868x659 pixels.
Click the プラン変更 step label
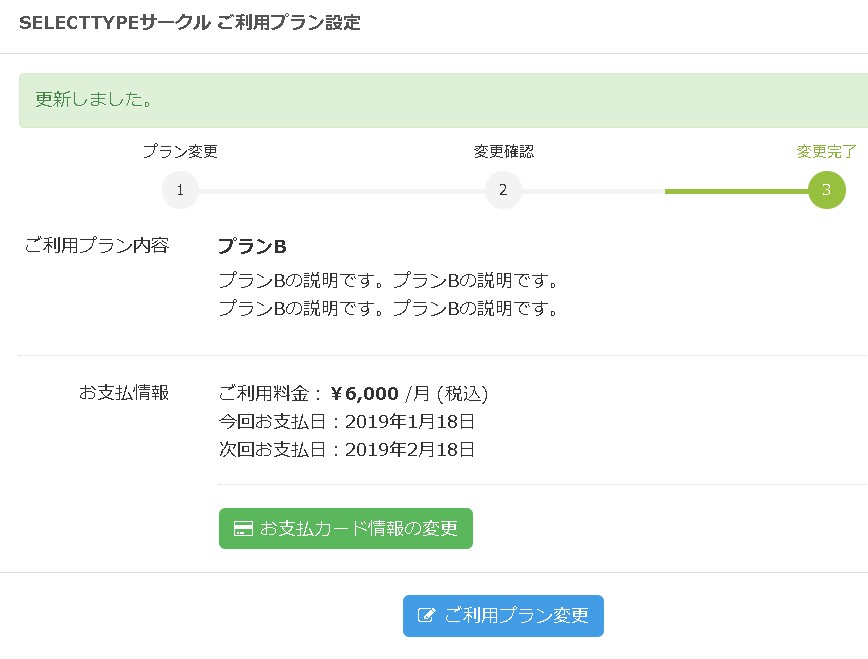(181, 151)
